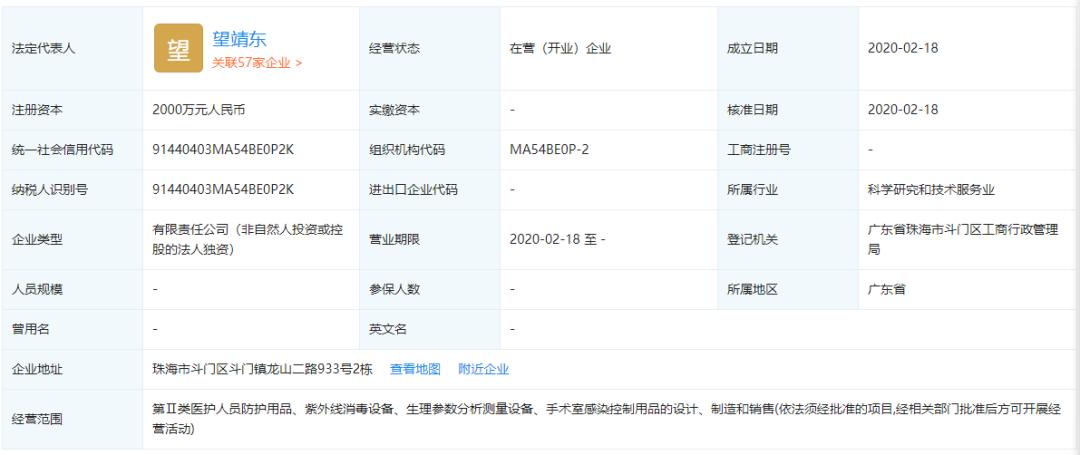Click the 2000万元人民币 value
Viewport: 1080px width, 455px height.
coord(199,109)
